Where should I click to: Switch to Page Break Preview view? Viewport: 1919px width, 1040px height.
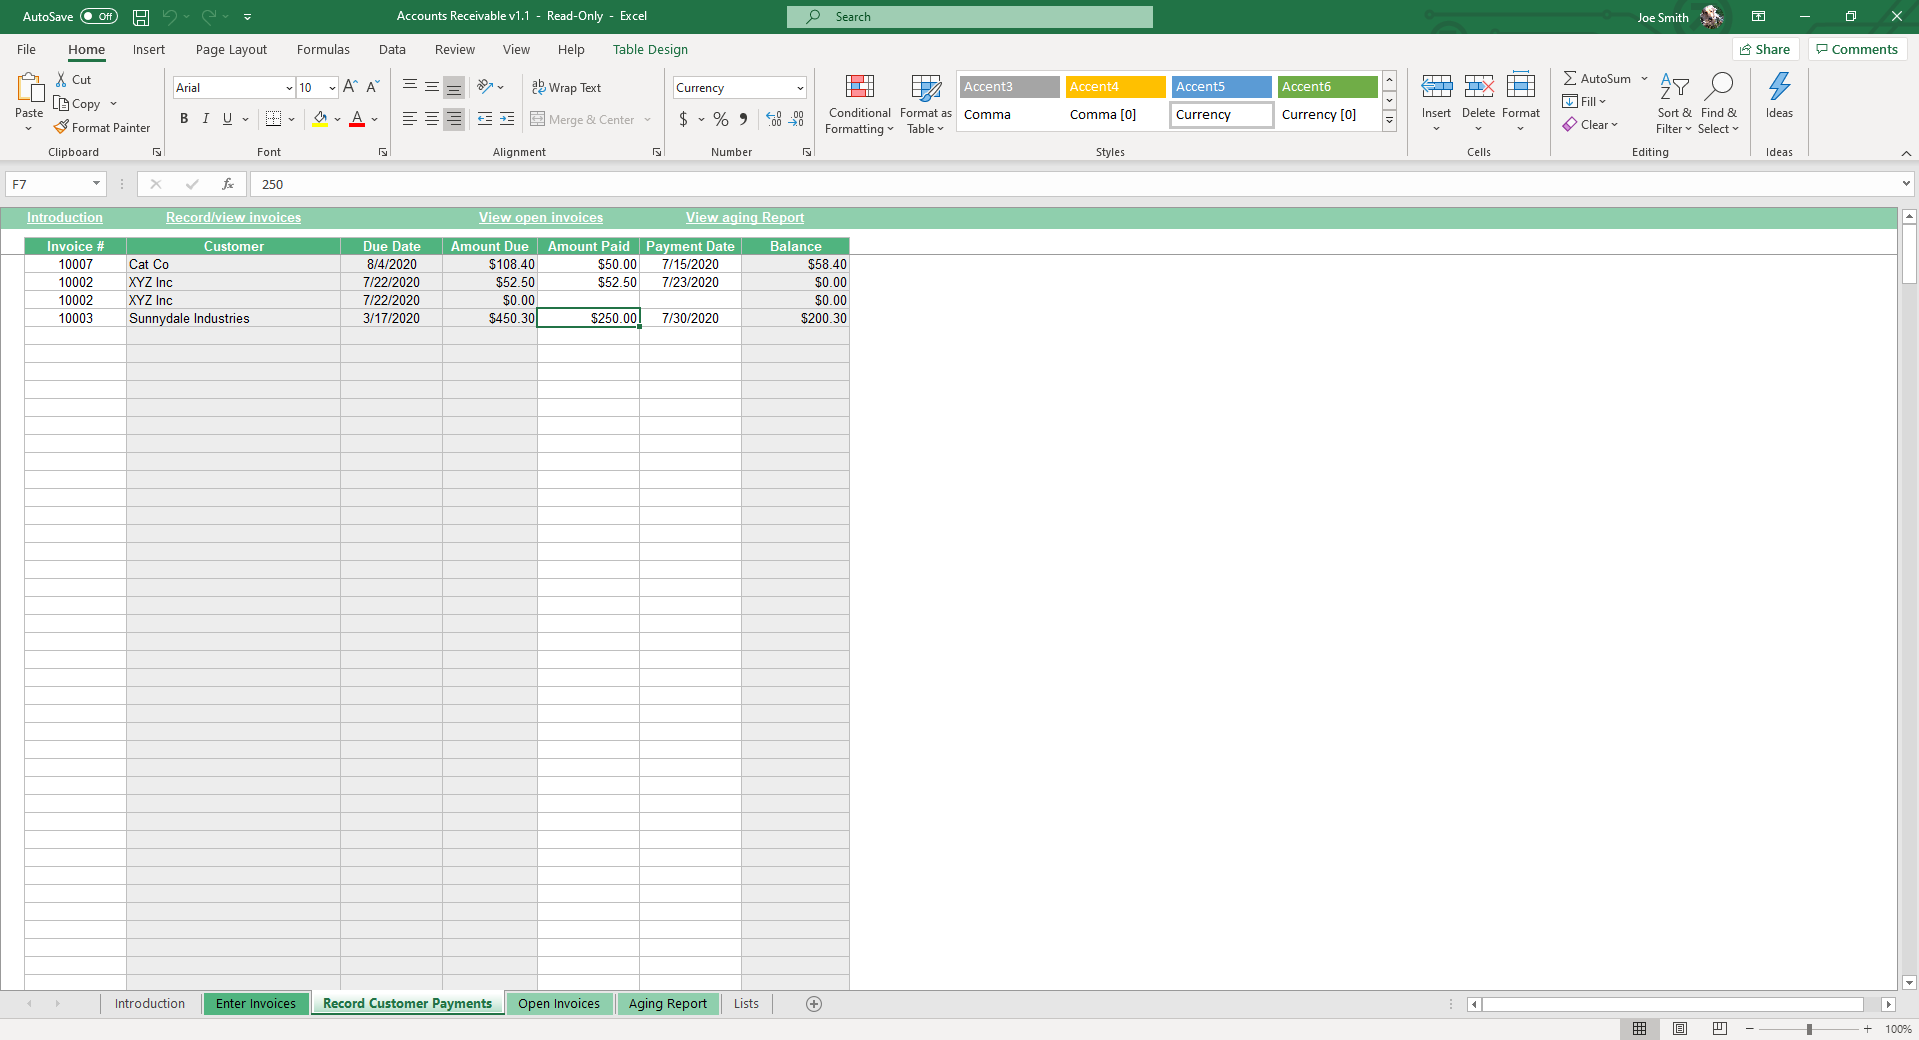pos(1720,1029)
